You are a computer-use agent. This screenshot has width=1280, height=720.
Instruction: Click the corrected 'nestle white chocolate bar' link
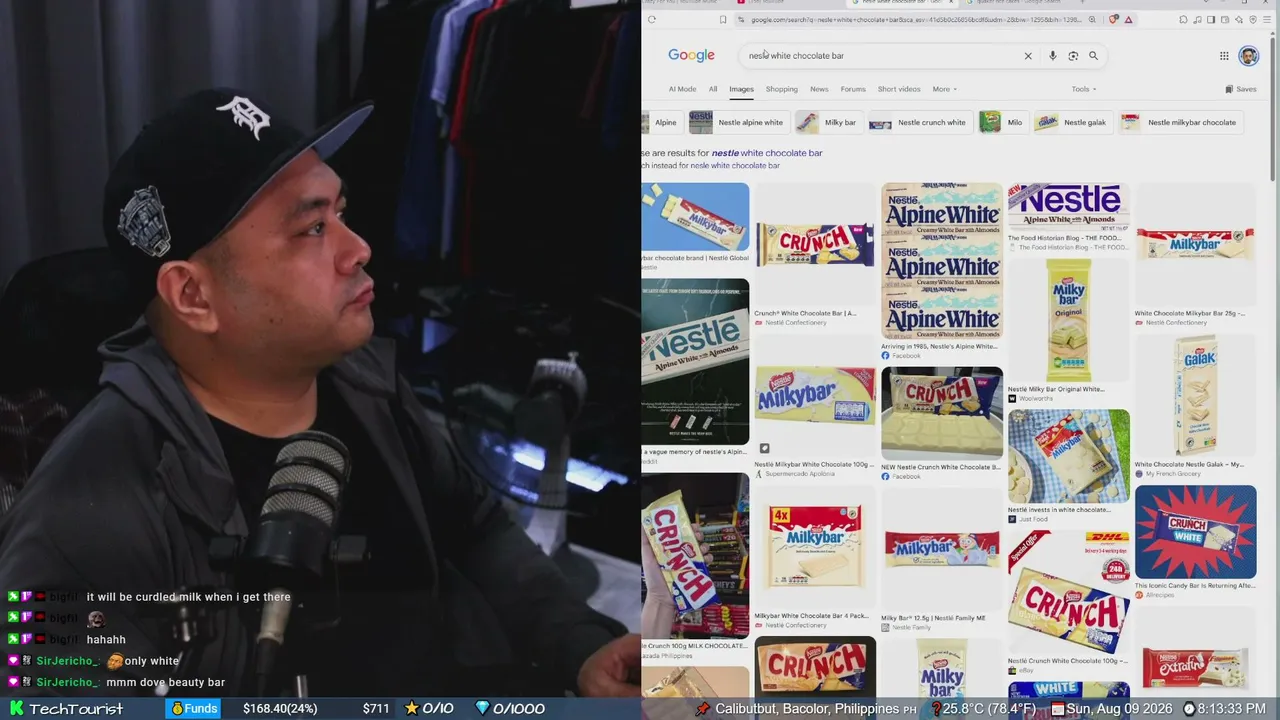click(x=767, y=153)
